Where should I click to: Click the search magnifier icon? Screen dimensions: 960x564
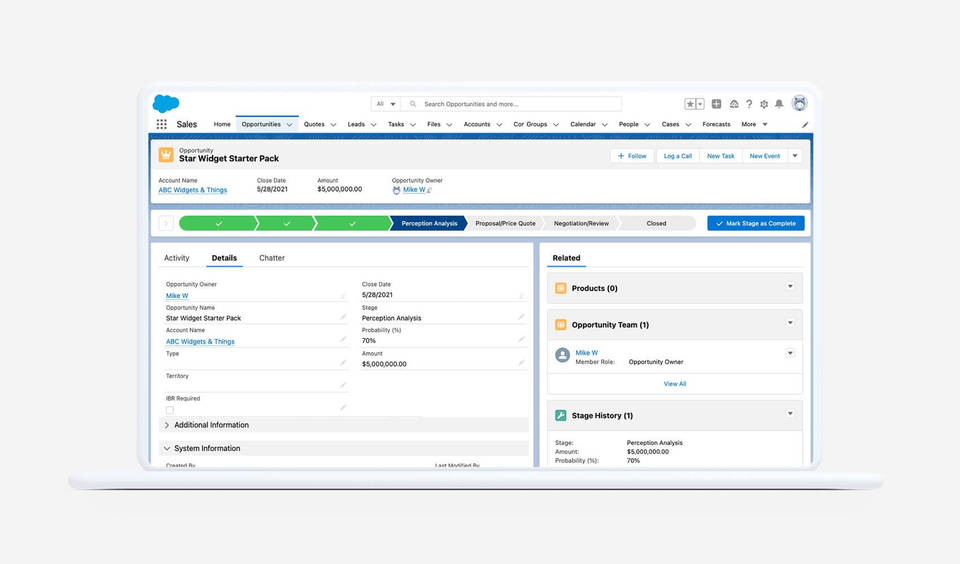pyautogui.click(x=413, y=104)
